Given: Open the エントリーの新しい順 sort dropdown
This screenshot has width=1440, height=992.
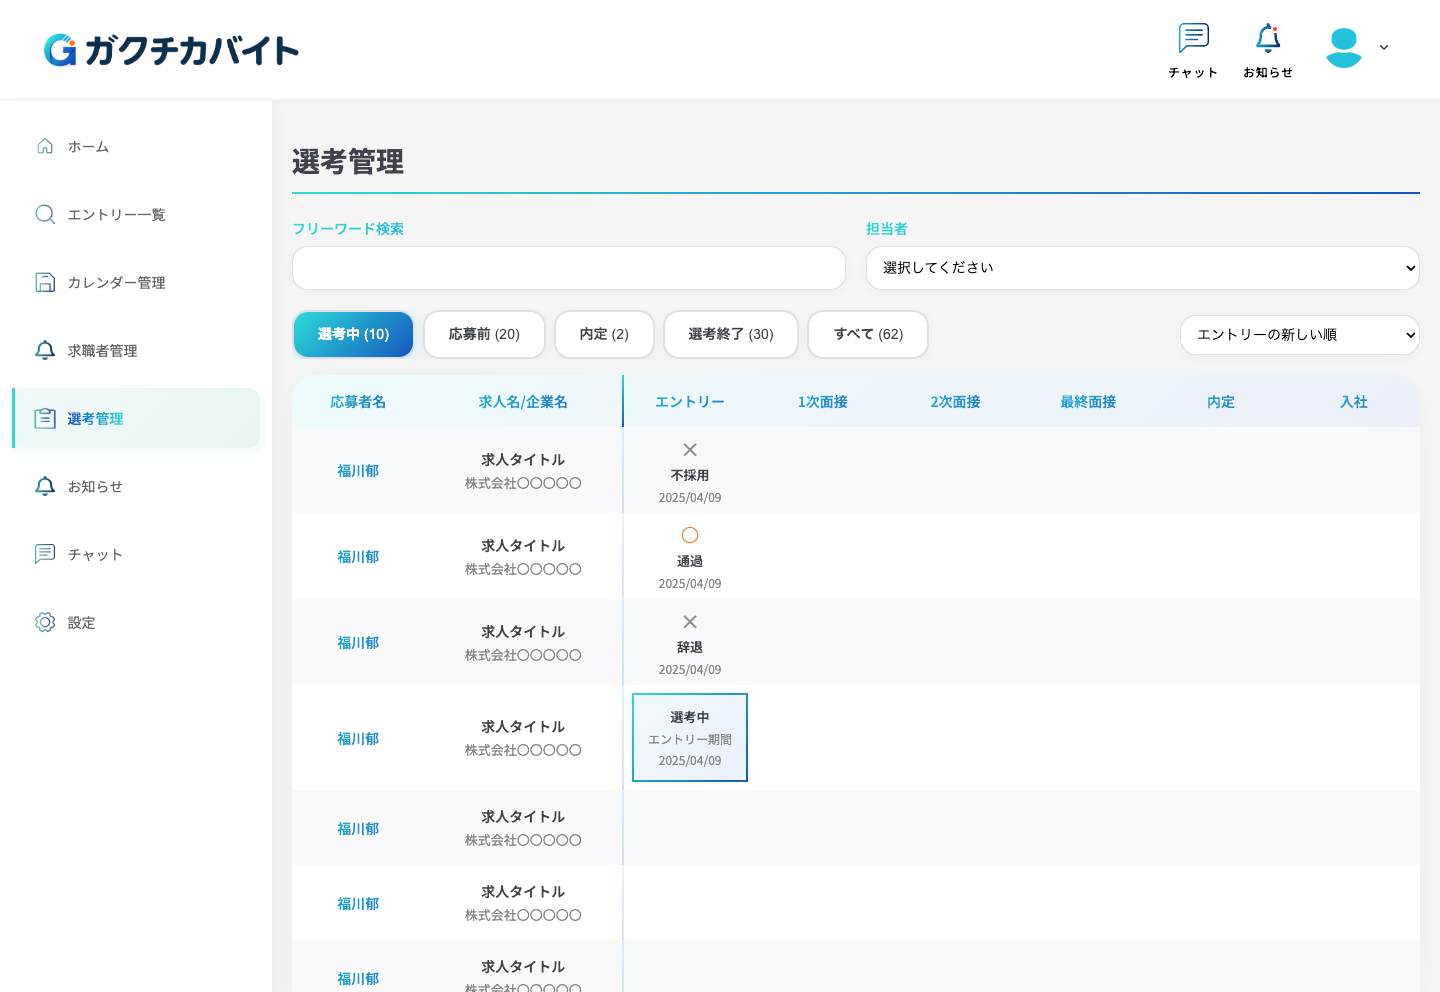Looking at the screenshot, I should click(1299, 335).
